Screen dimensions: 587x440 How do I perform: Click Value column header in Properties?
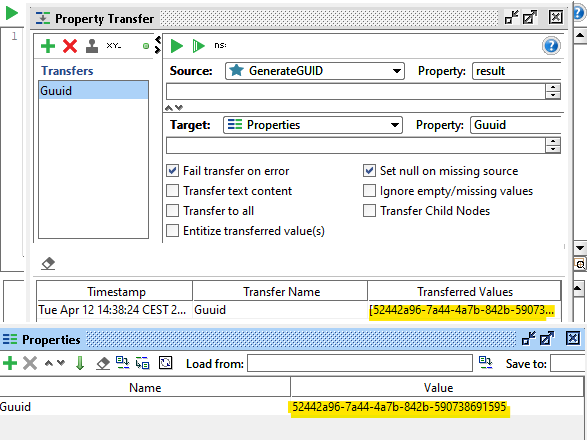(437, 388)
